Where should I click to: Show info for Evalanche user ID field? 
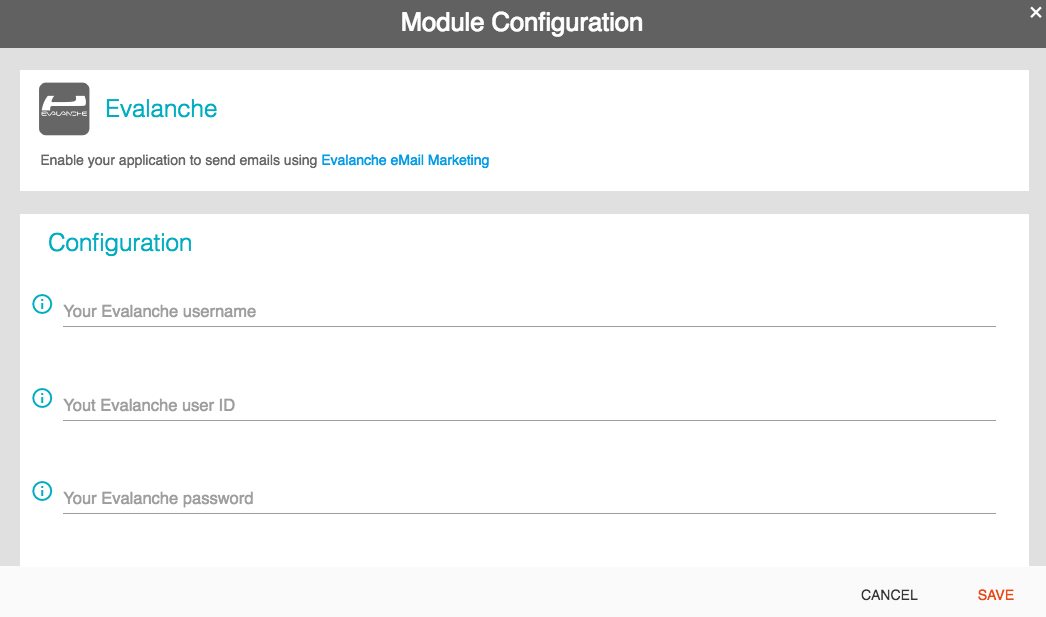click(x=42, y=398)
